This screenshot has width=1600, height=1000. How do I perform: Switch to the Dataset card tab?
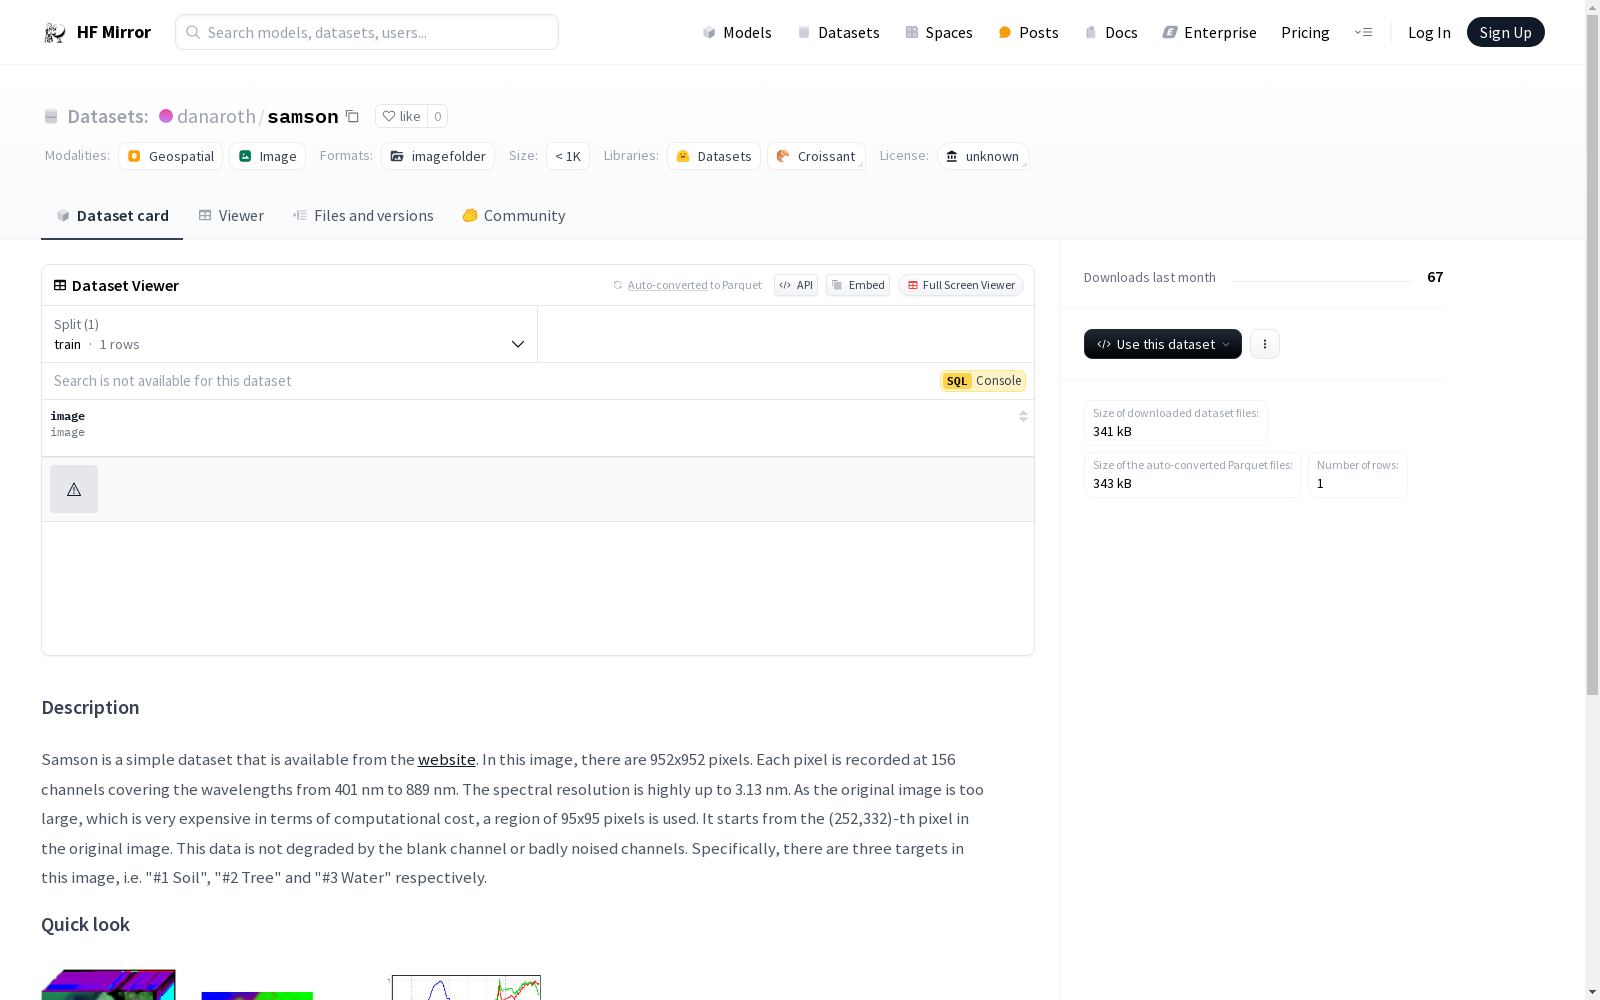click(112, 216)
